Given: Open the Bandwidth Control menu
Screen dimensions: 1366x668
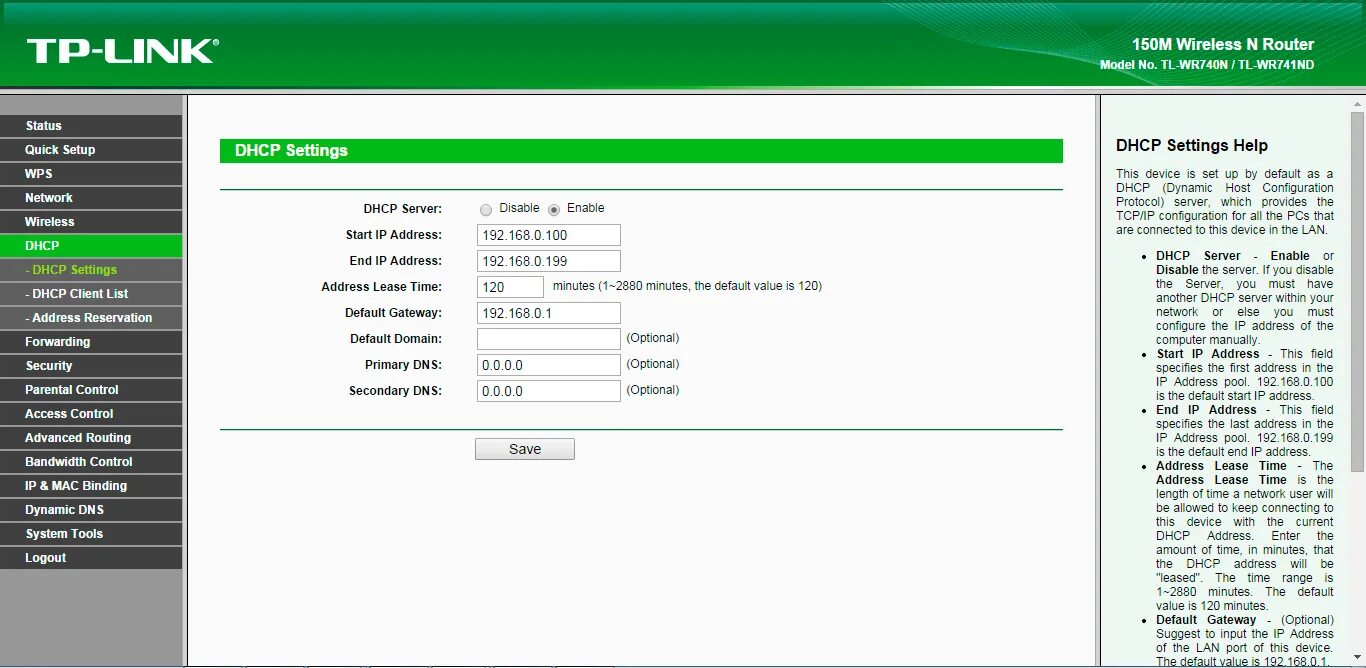Looking at the screenshot, I should click(x=91, y=462).
